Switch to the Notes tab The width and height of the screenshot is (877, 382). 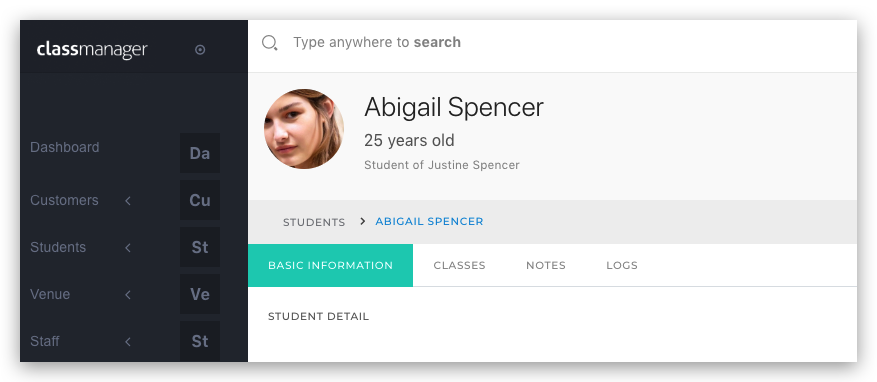[546, 265]
